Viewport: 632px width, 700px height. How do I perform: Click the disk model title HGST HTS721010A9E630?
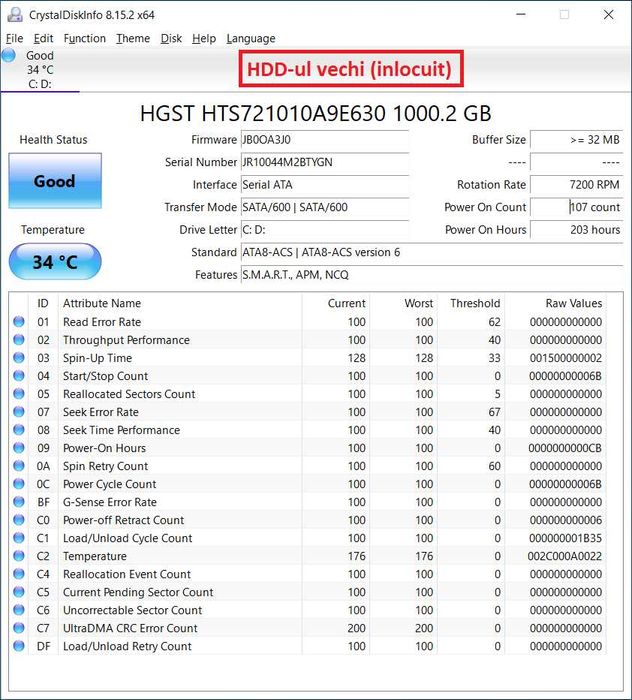316,113
